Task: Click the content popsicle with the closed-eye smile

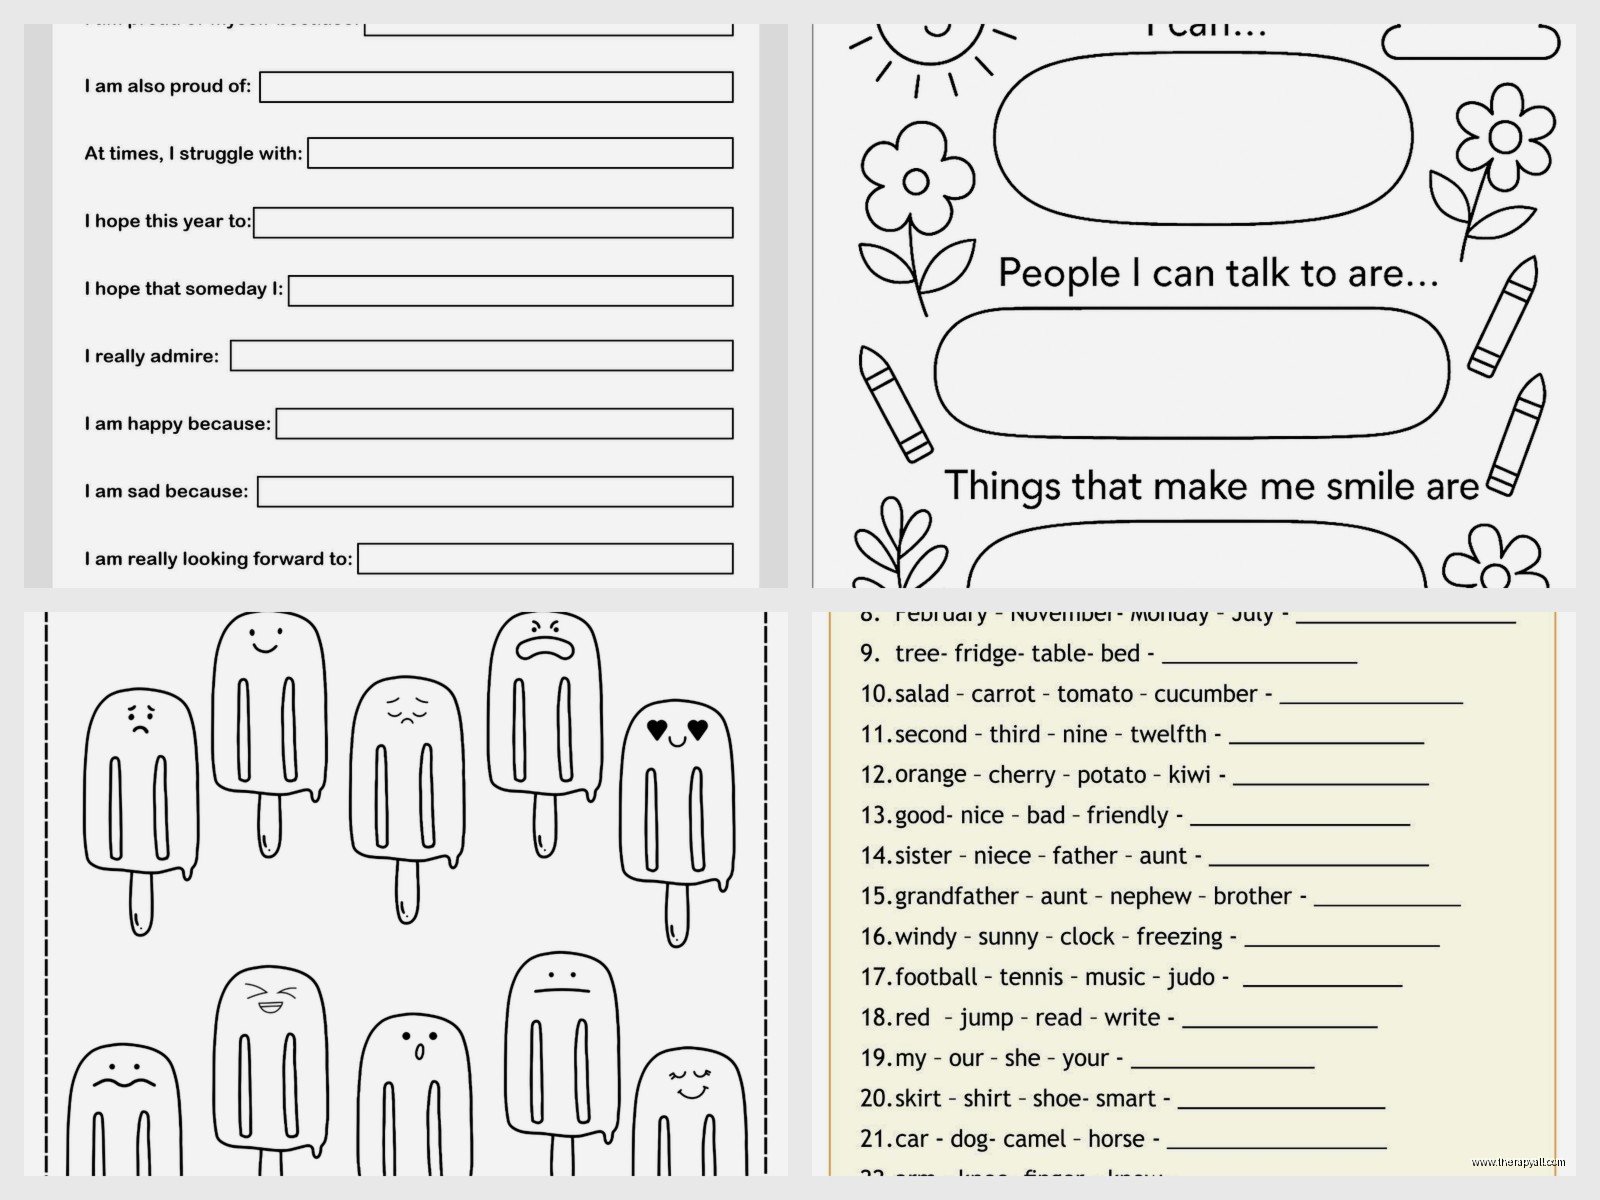Action: tap(691, 1112)
